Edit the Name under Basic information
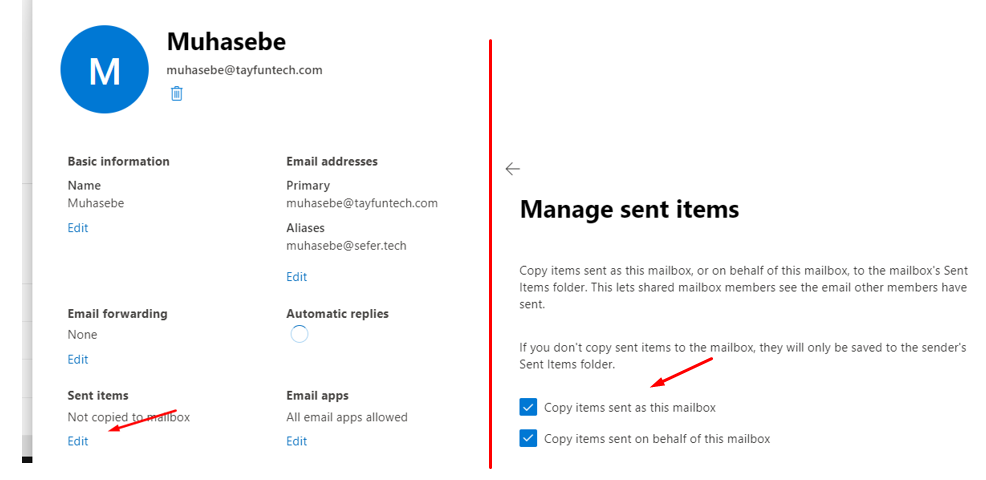 [x=78, y=228]
